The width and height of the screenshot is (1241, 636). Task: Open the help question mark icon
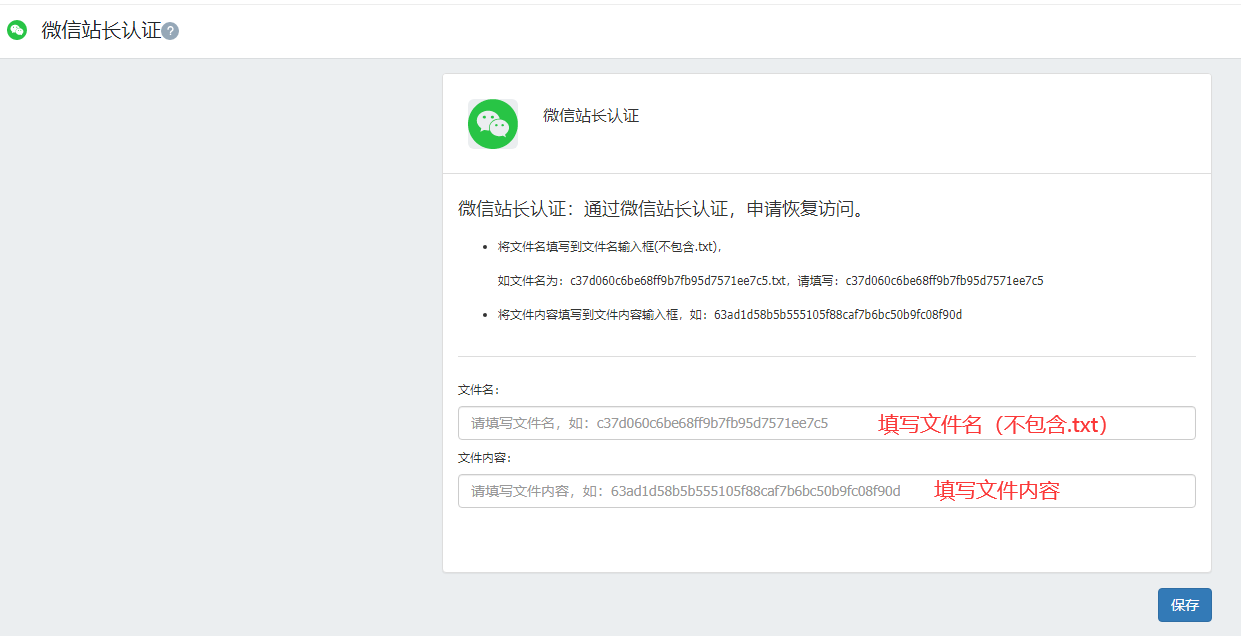tap(170, 31)
